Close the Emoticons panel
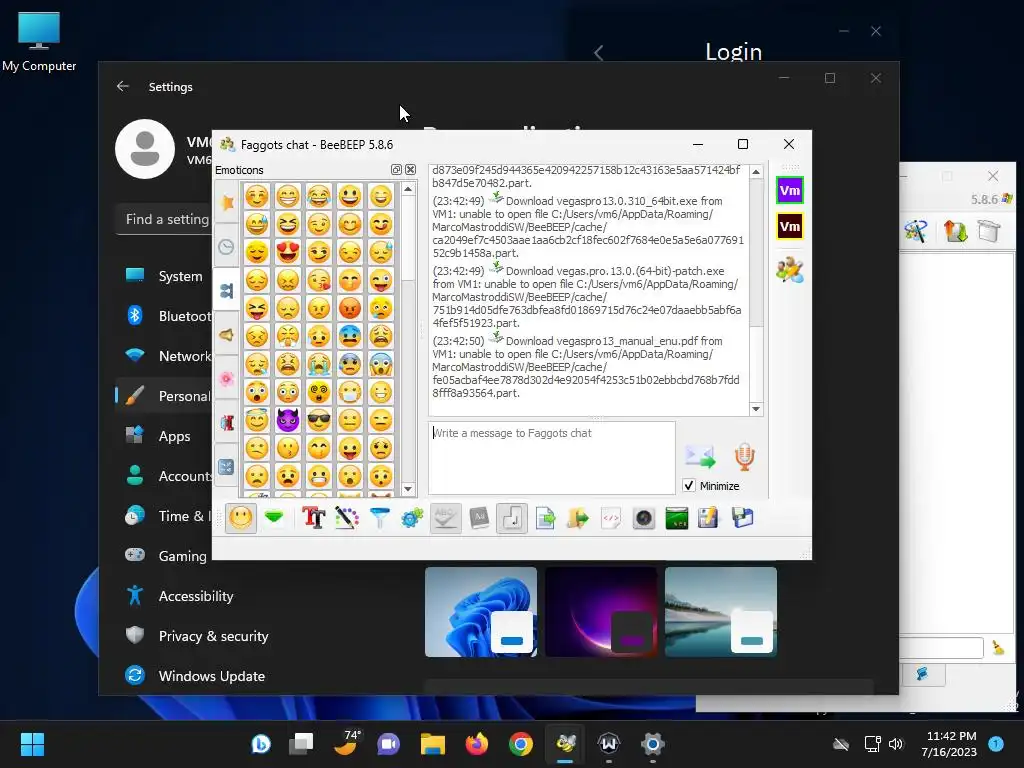 [x=411, y=170]
